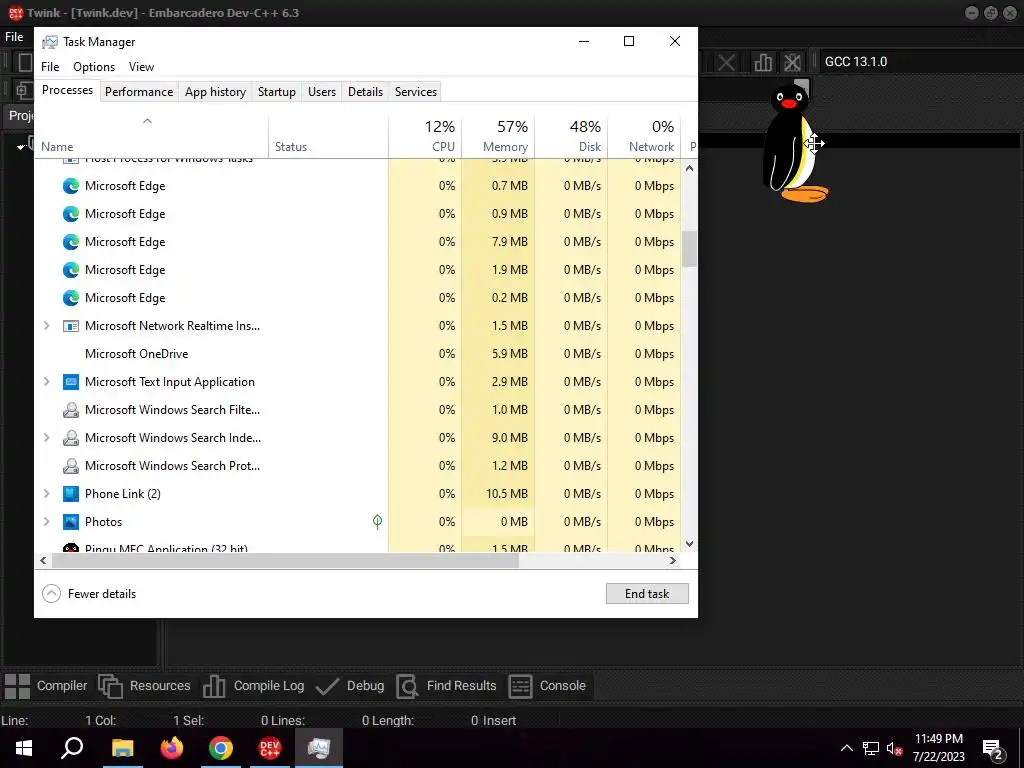1024x768 pixels.
Task: Open the Debug tab in Dev-C++
Action: click(x=350, y=686)
